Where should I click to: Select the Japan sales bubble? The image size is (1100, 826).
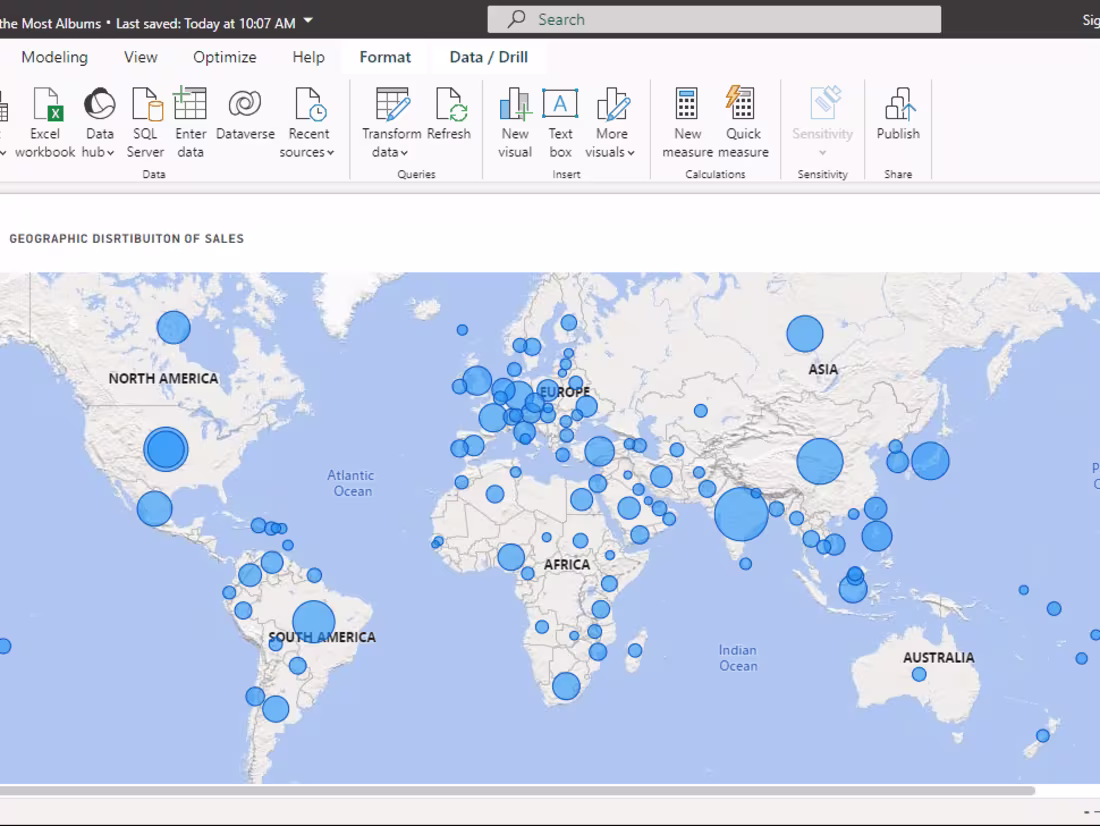[x=930, y=460]
